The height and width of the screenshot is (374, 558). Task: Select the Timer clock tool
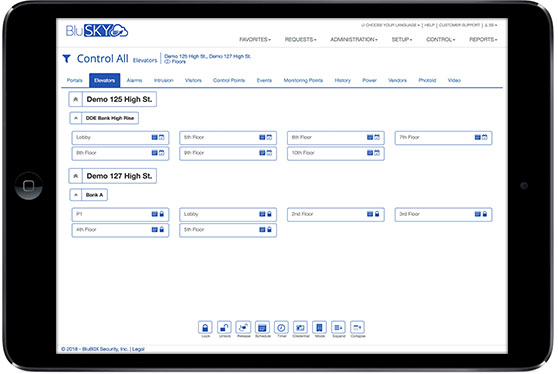281,327
